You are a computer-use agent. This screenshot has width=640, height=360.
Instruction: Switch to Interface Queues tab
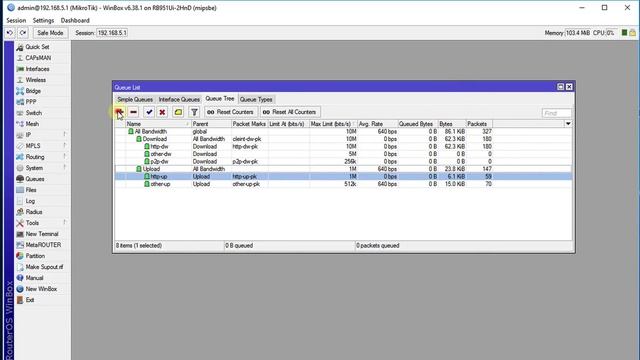[x=179, y=100]
